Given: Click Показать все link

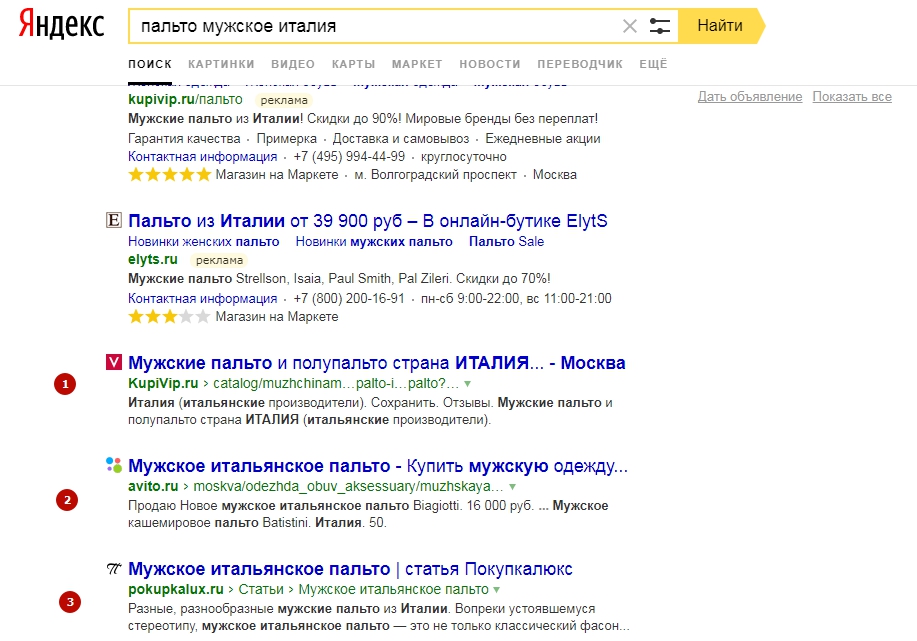Looking at the screenshot, I should tap(852, 97).
